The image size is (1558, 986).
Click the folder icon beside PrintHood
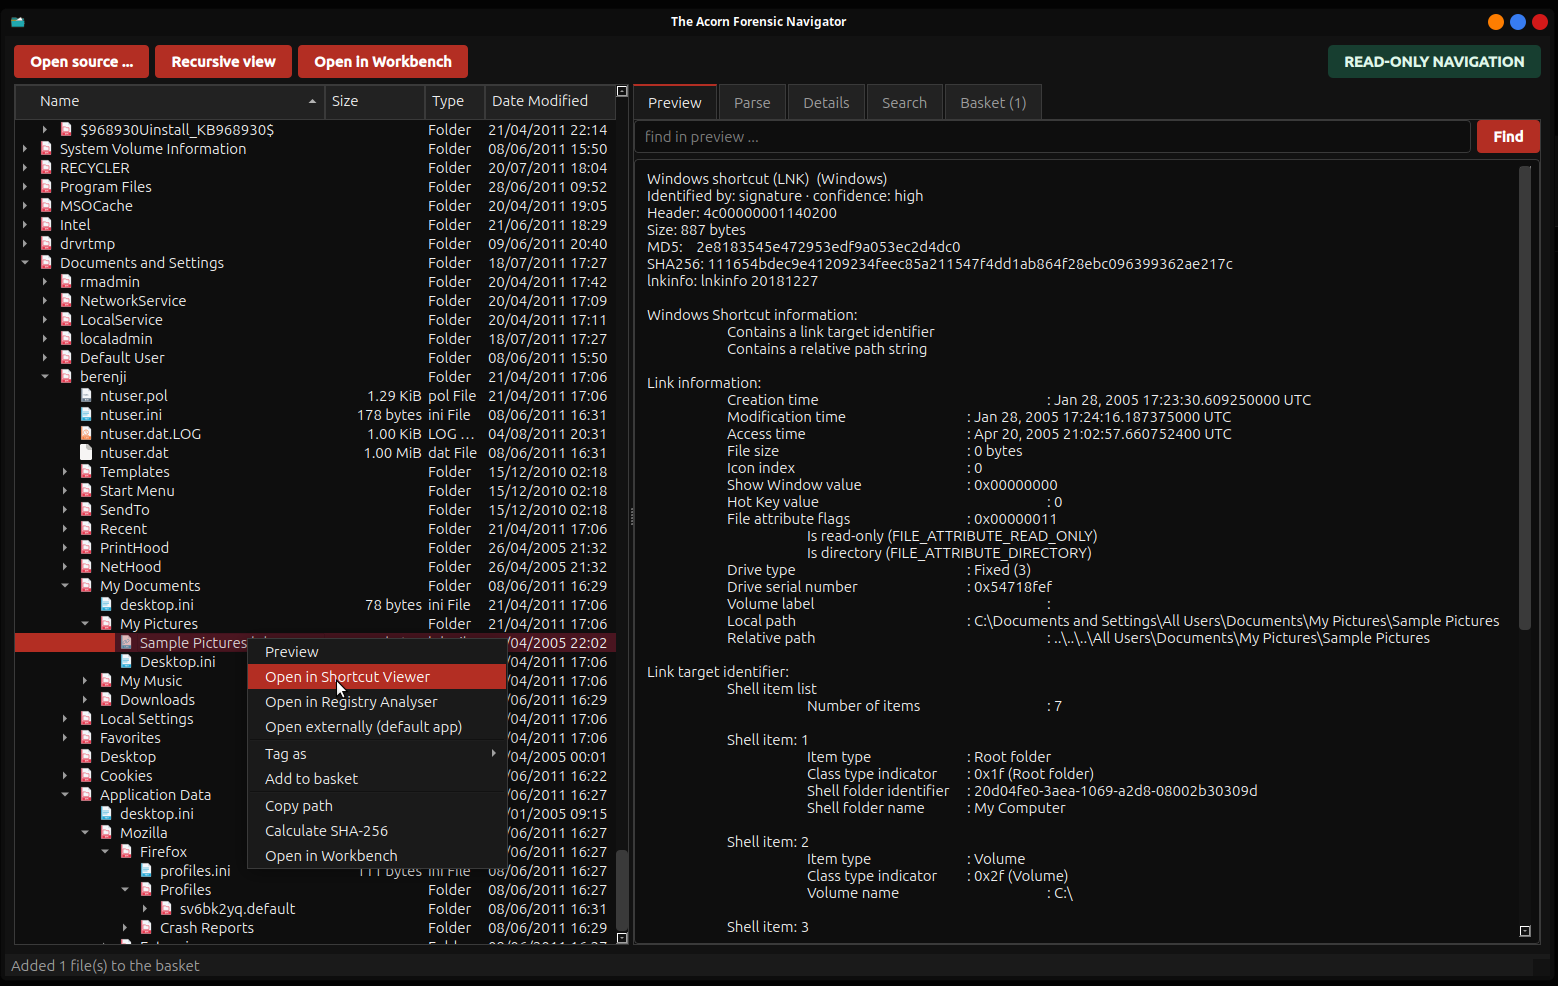tap(86, 548)
